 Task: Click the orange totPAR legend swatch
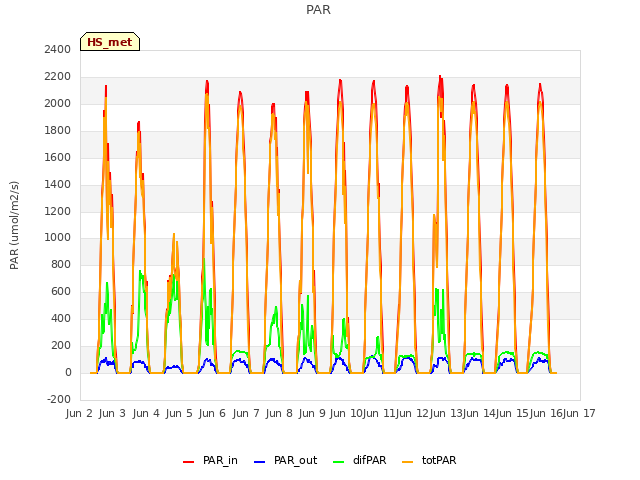[407, 462]
